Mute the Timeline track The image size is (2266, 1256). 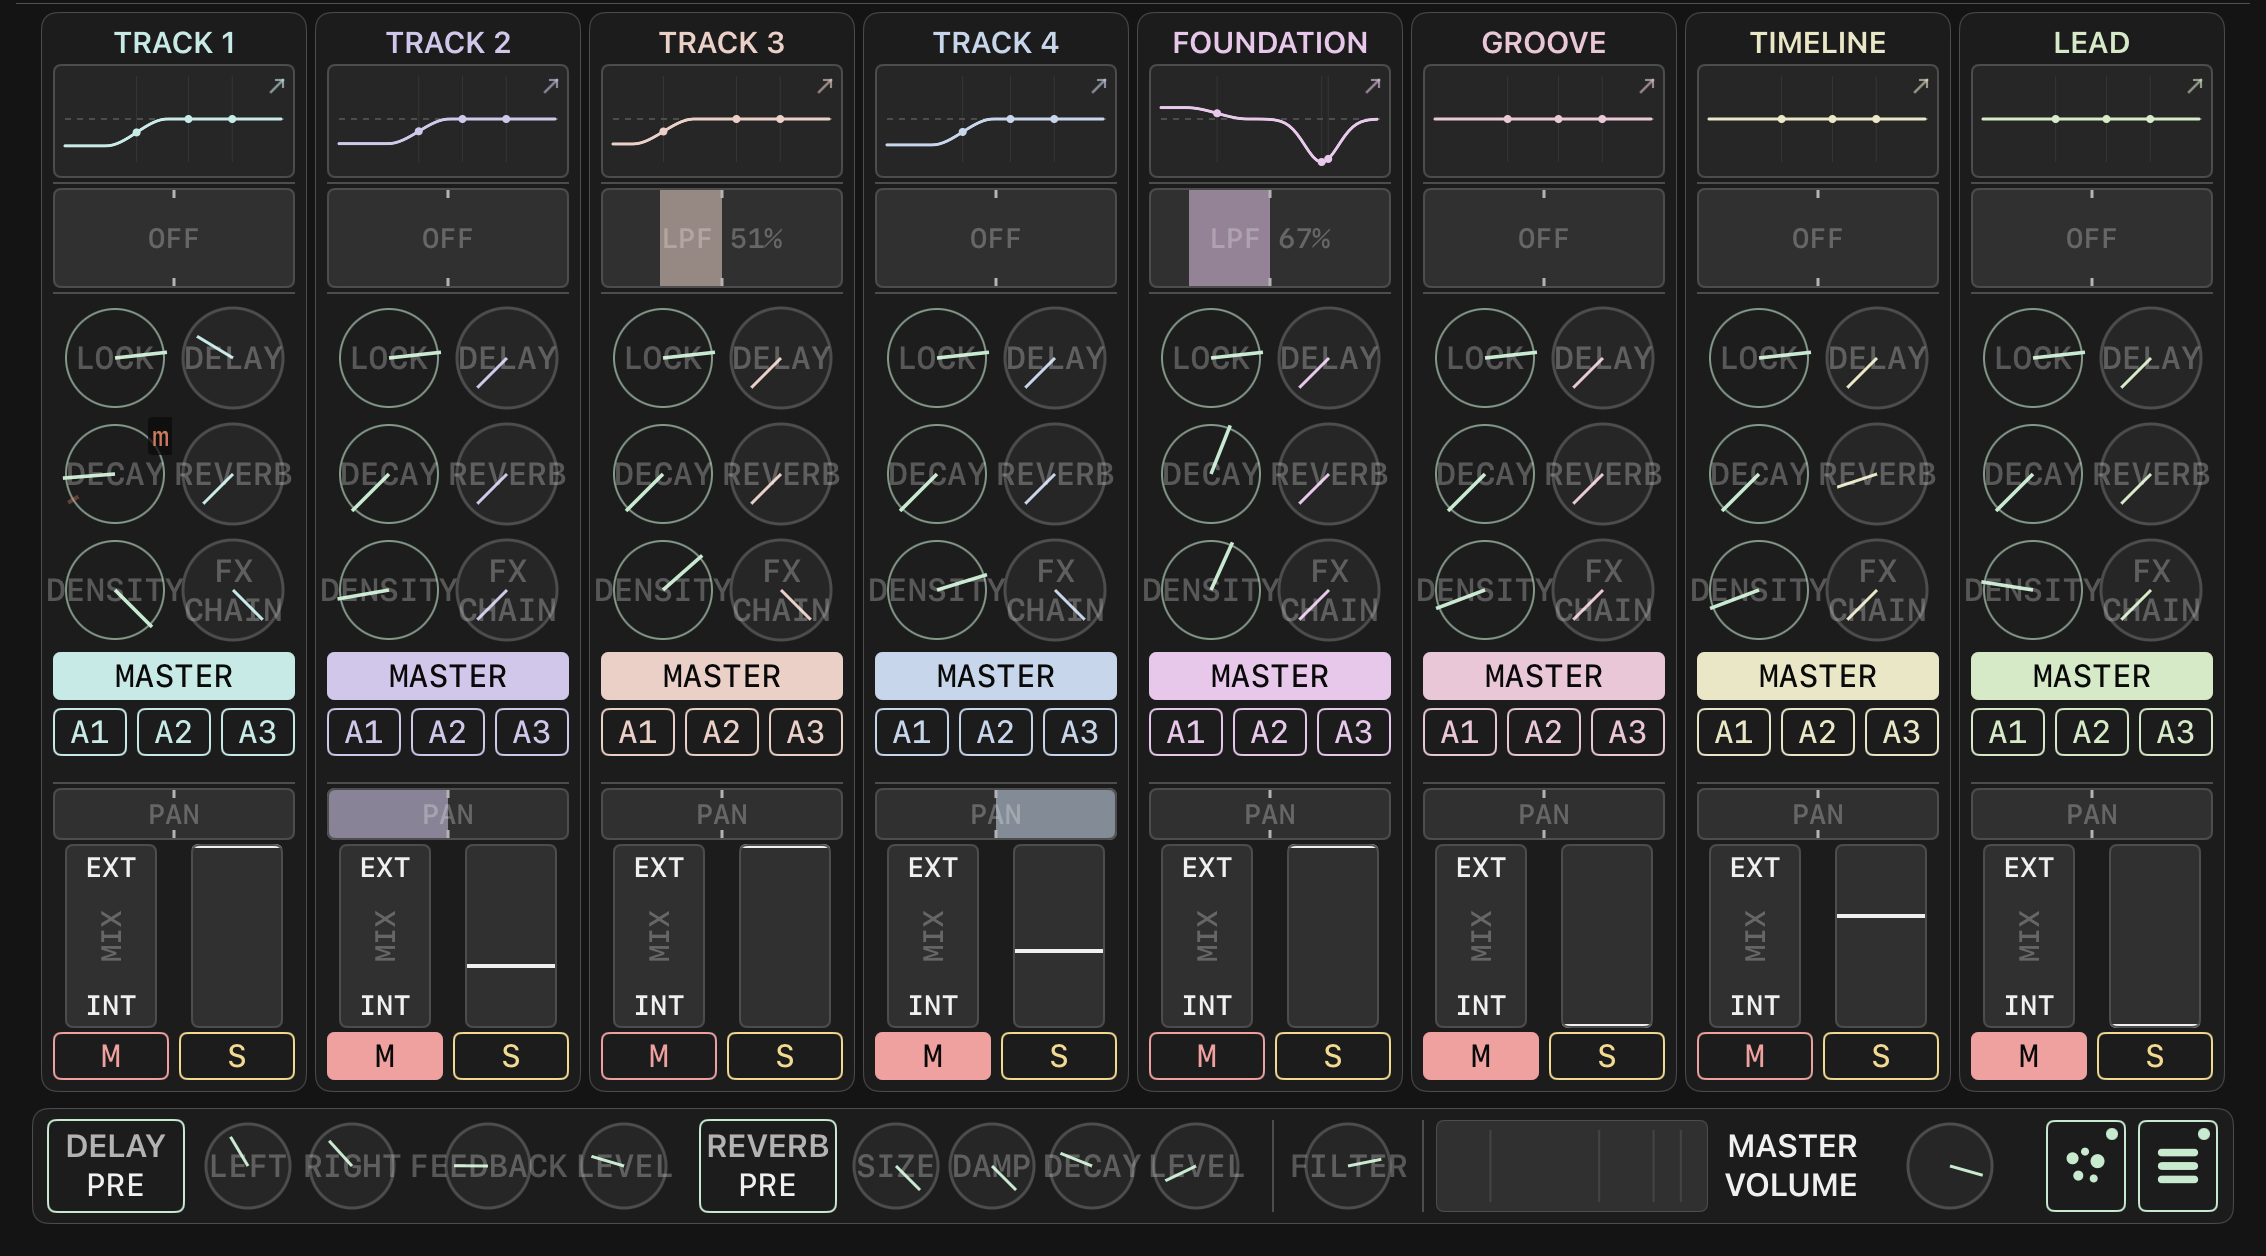[1755, 1056]
